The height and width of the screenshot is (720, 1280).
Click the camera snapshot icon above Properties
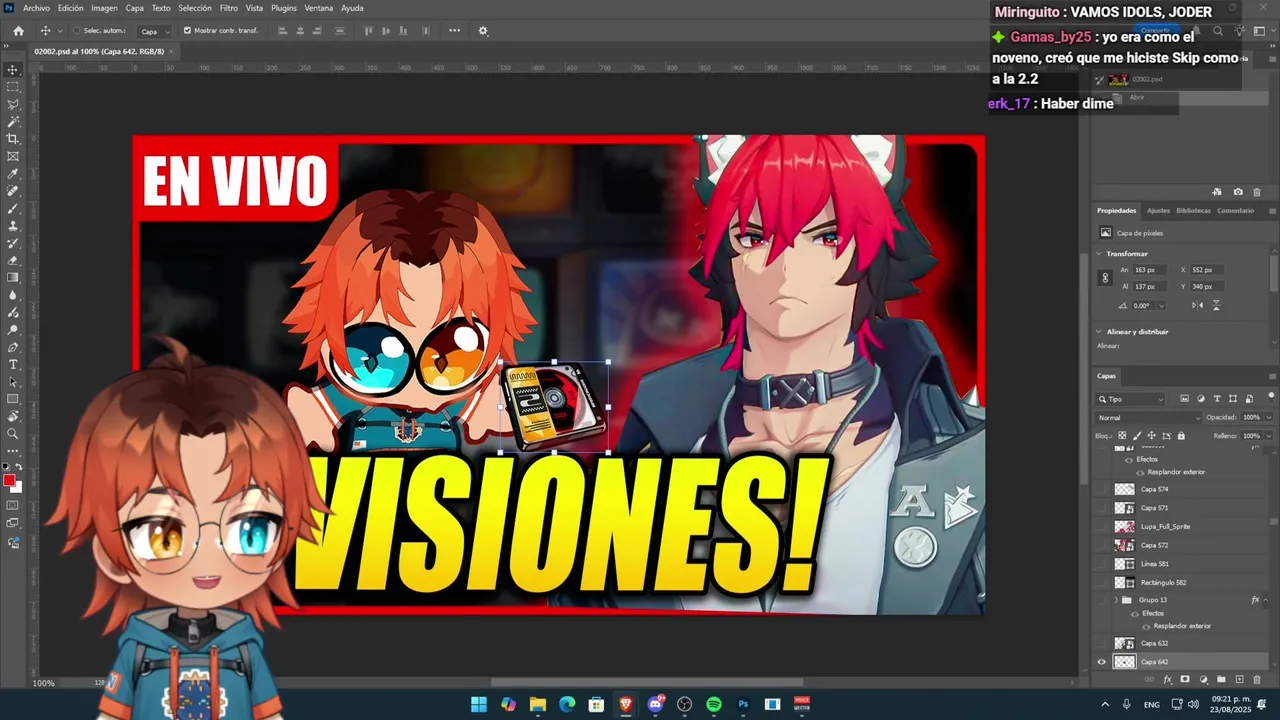1238,192
